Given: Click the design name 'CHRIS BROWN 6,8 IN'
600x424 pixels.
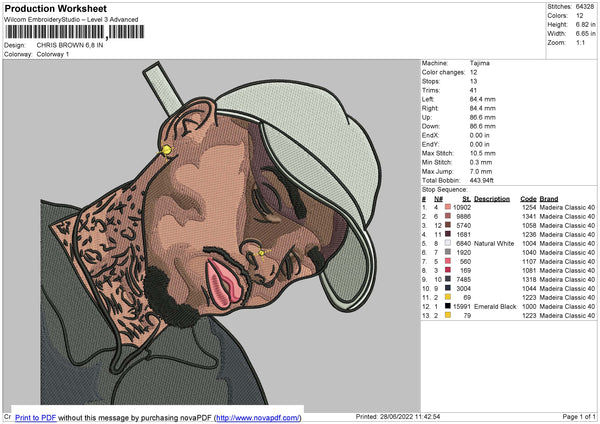Looking at the screenshot, I should point(70,45).
